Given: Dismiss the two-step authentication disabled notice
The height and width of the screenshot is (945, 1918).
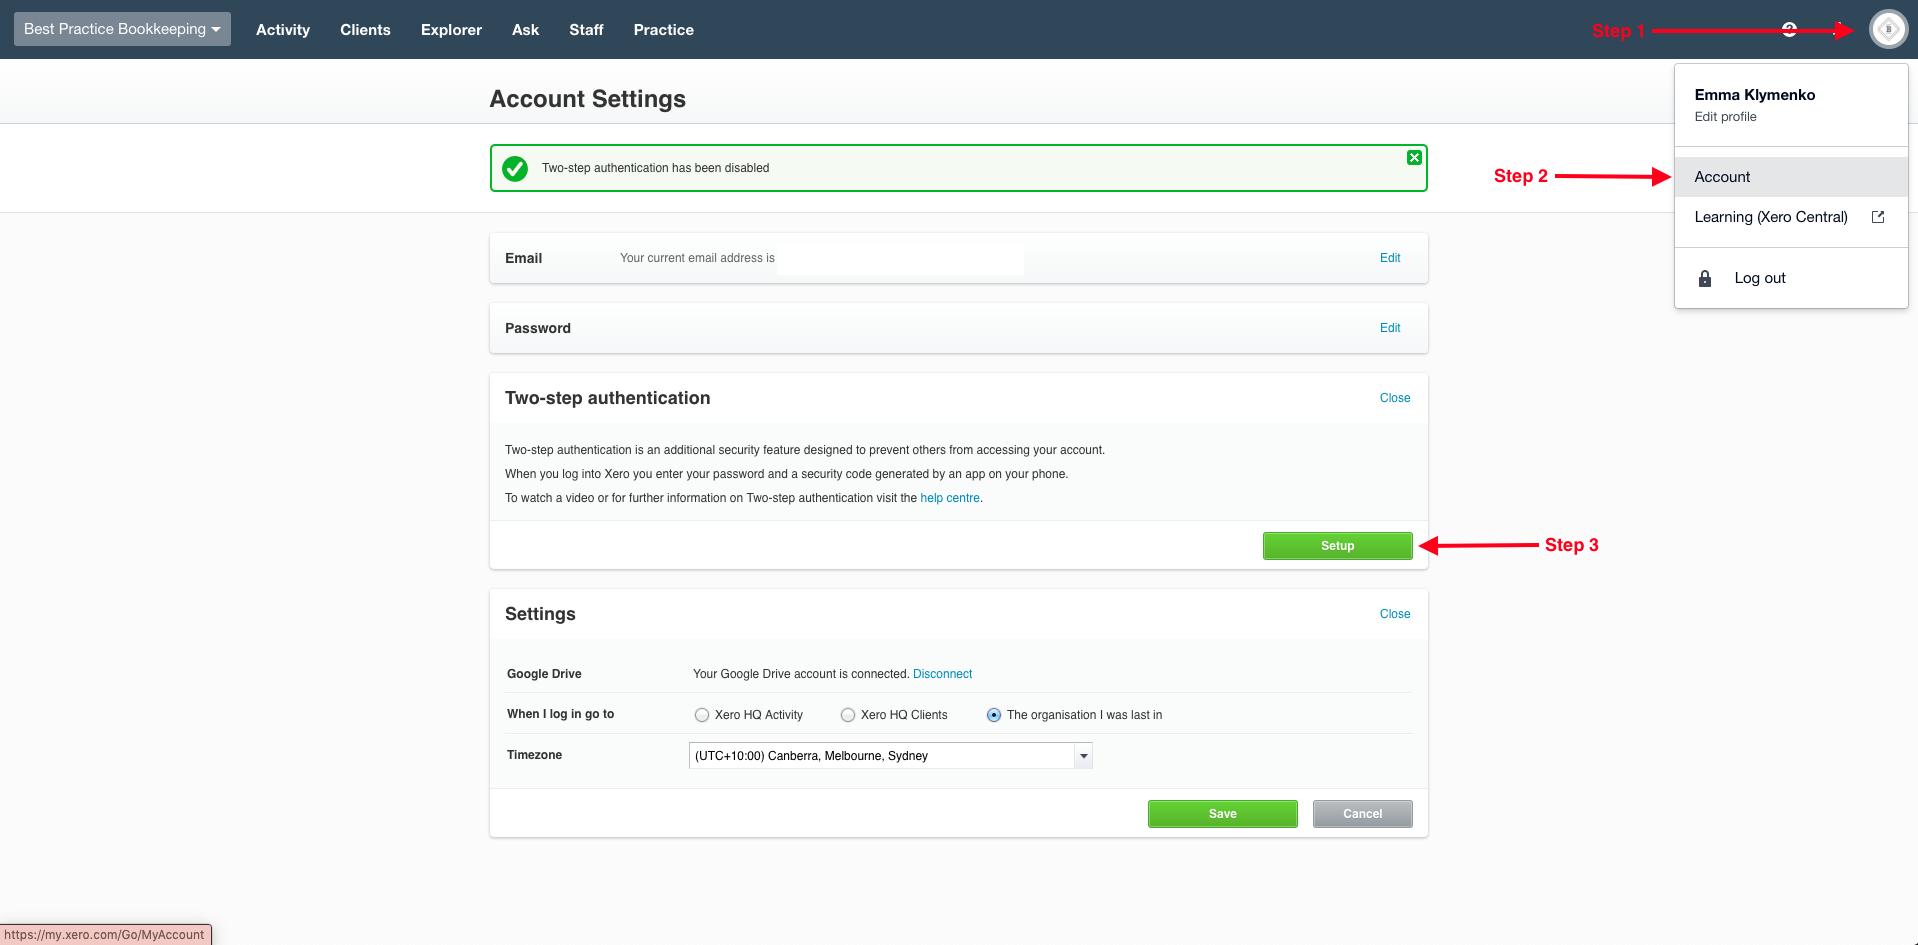Looking at the screenshot, I should [x=1414, y=157].
